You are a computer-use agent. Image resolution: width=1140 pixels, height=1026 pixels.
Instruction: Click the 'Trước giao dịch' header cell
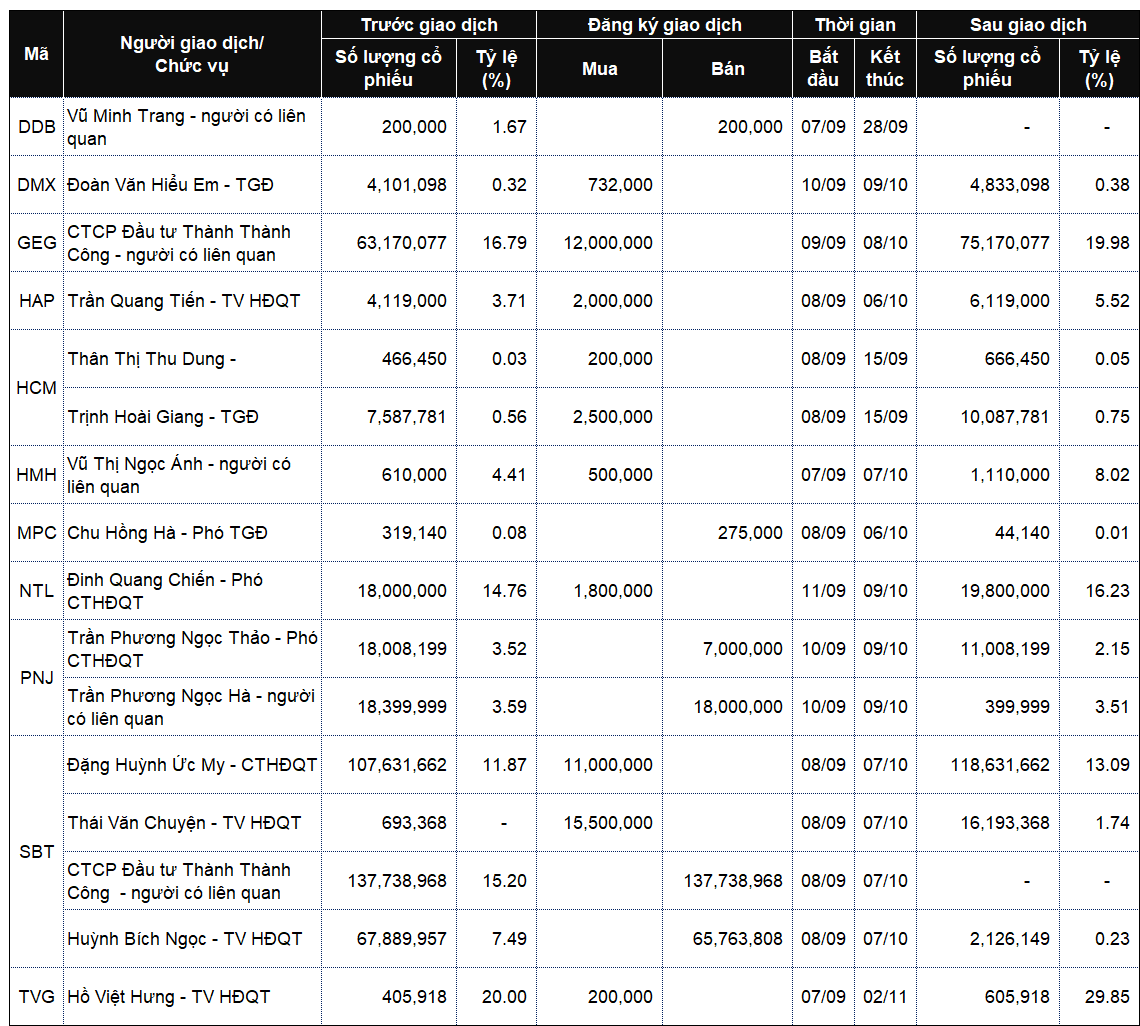[429, 25]
